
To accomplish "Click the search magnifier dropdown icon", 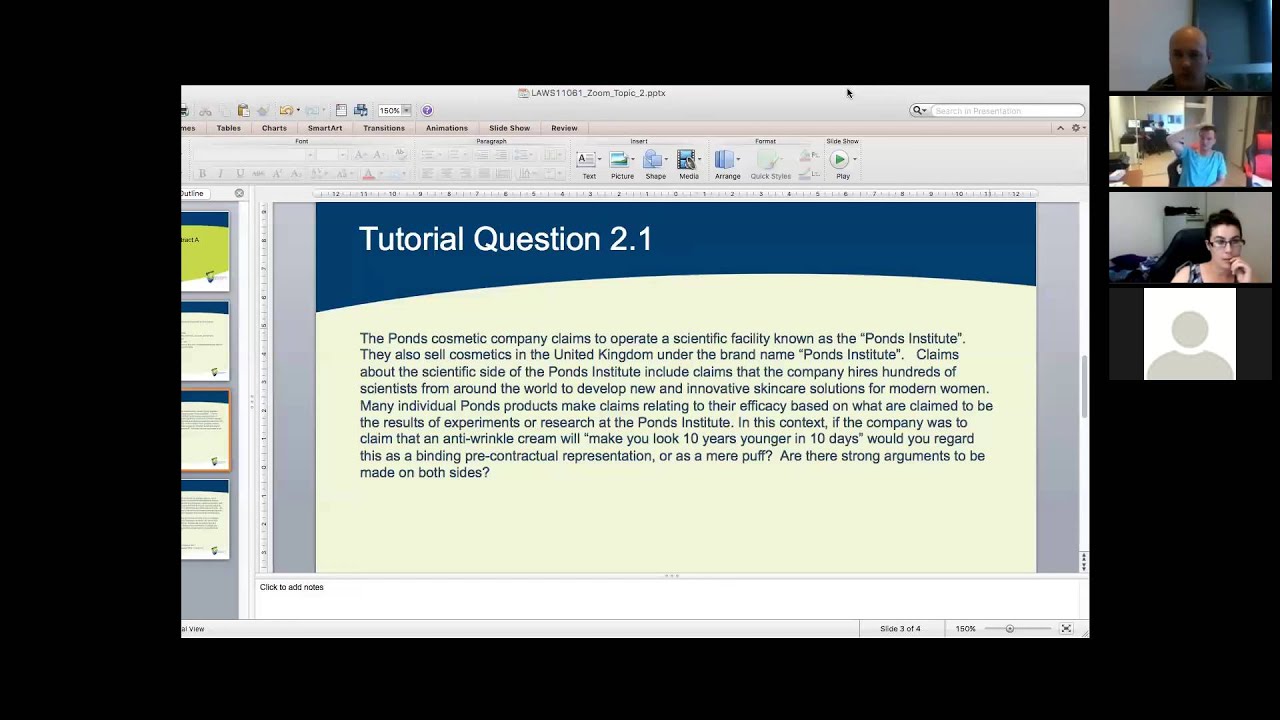I will pos(918,110).
